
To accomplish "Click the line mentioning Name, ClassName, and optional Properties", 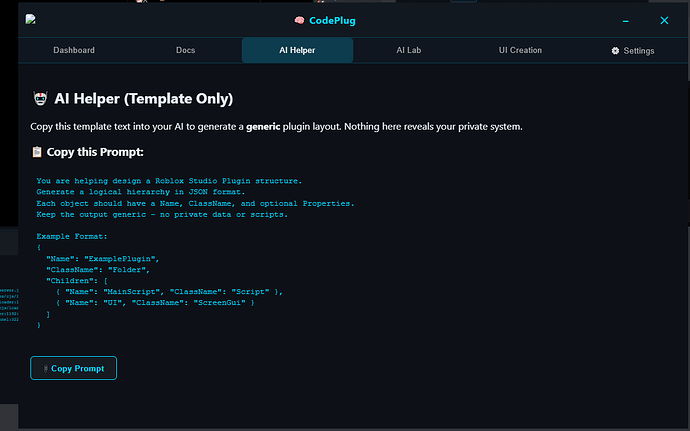I will click(195, 203).
